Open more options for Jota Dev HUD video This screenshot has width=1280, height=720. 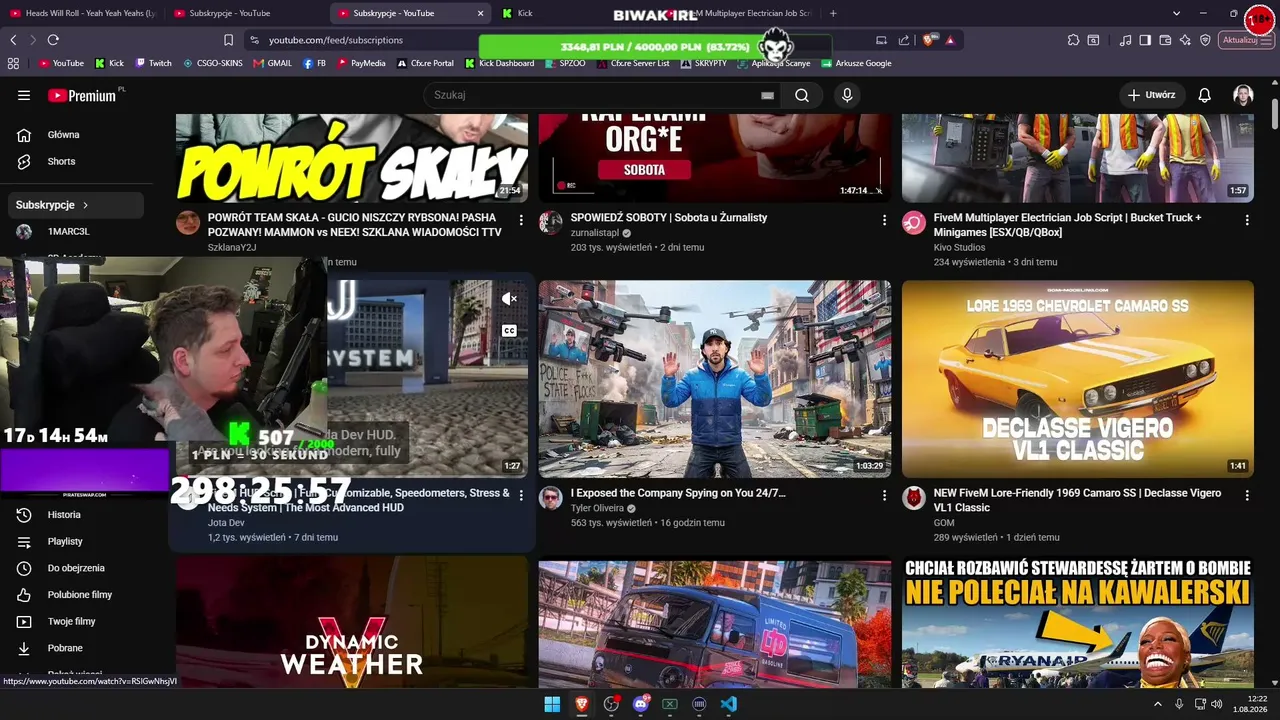tap(521, 495)
